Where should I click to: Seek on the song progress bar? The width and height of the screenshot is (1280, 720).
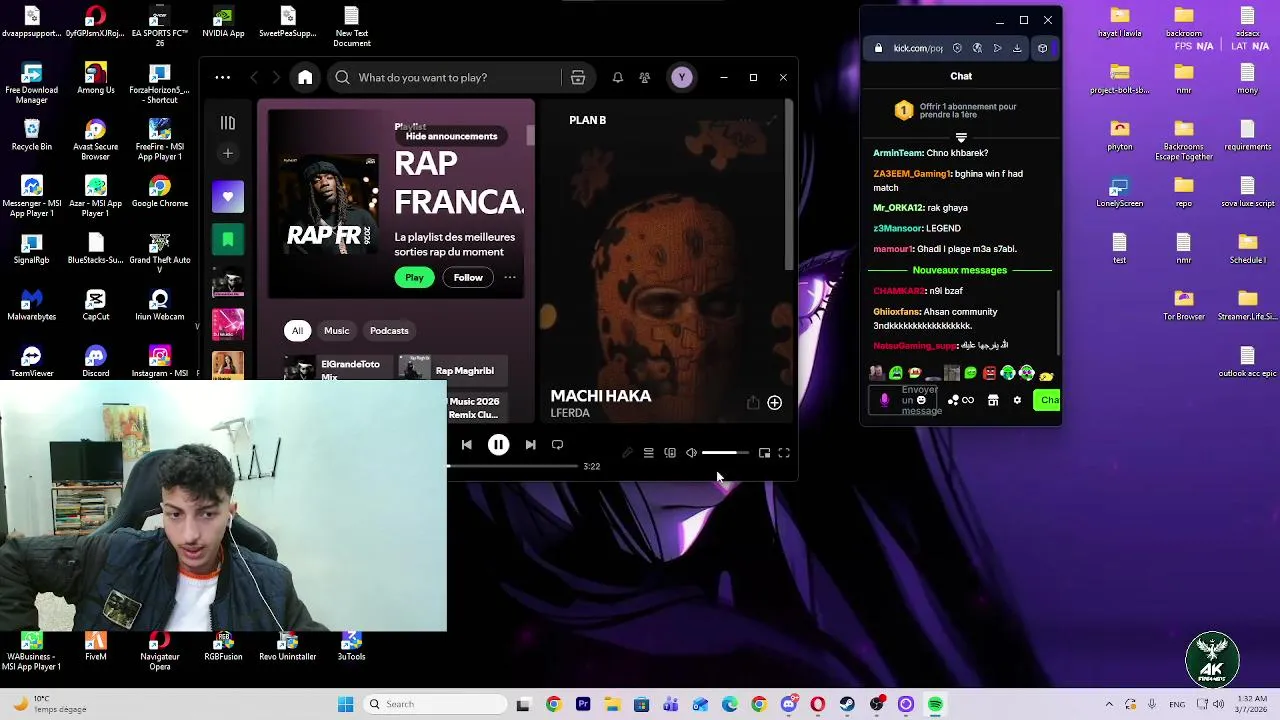(x=512, y=466)
